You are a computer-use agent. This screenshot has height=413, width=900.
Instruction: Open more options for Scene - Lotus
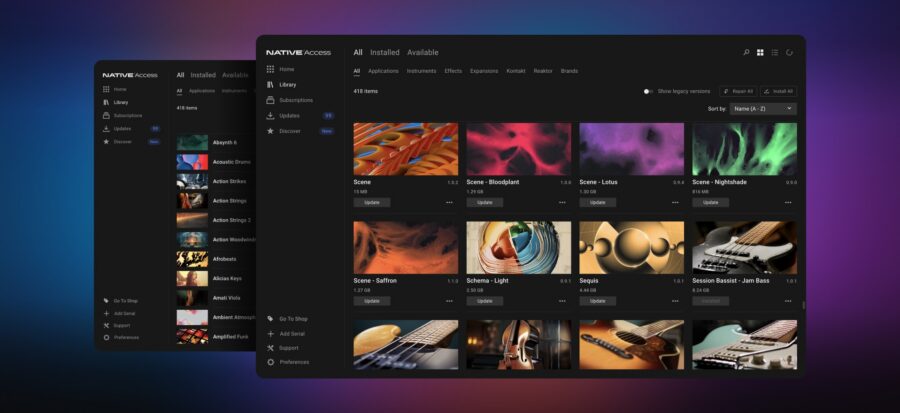pos(675,202)
